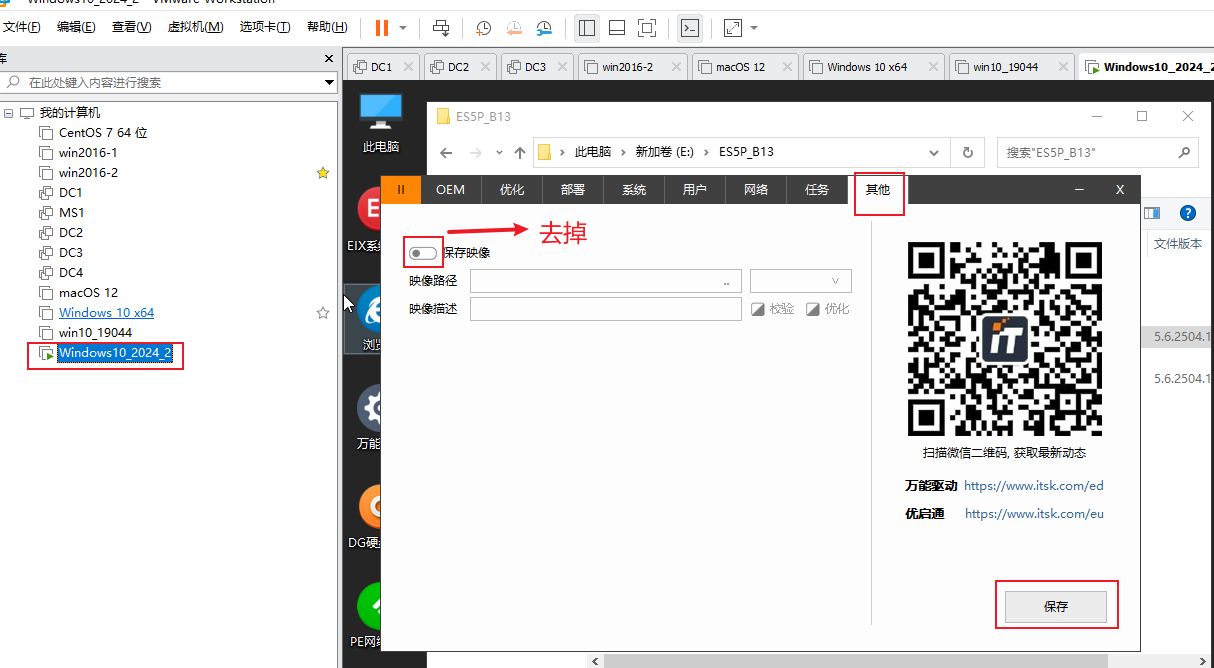
Task: Click the take snapshot clock icon
Action: point(483,28)
